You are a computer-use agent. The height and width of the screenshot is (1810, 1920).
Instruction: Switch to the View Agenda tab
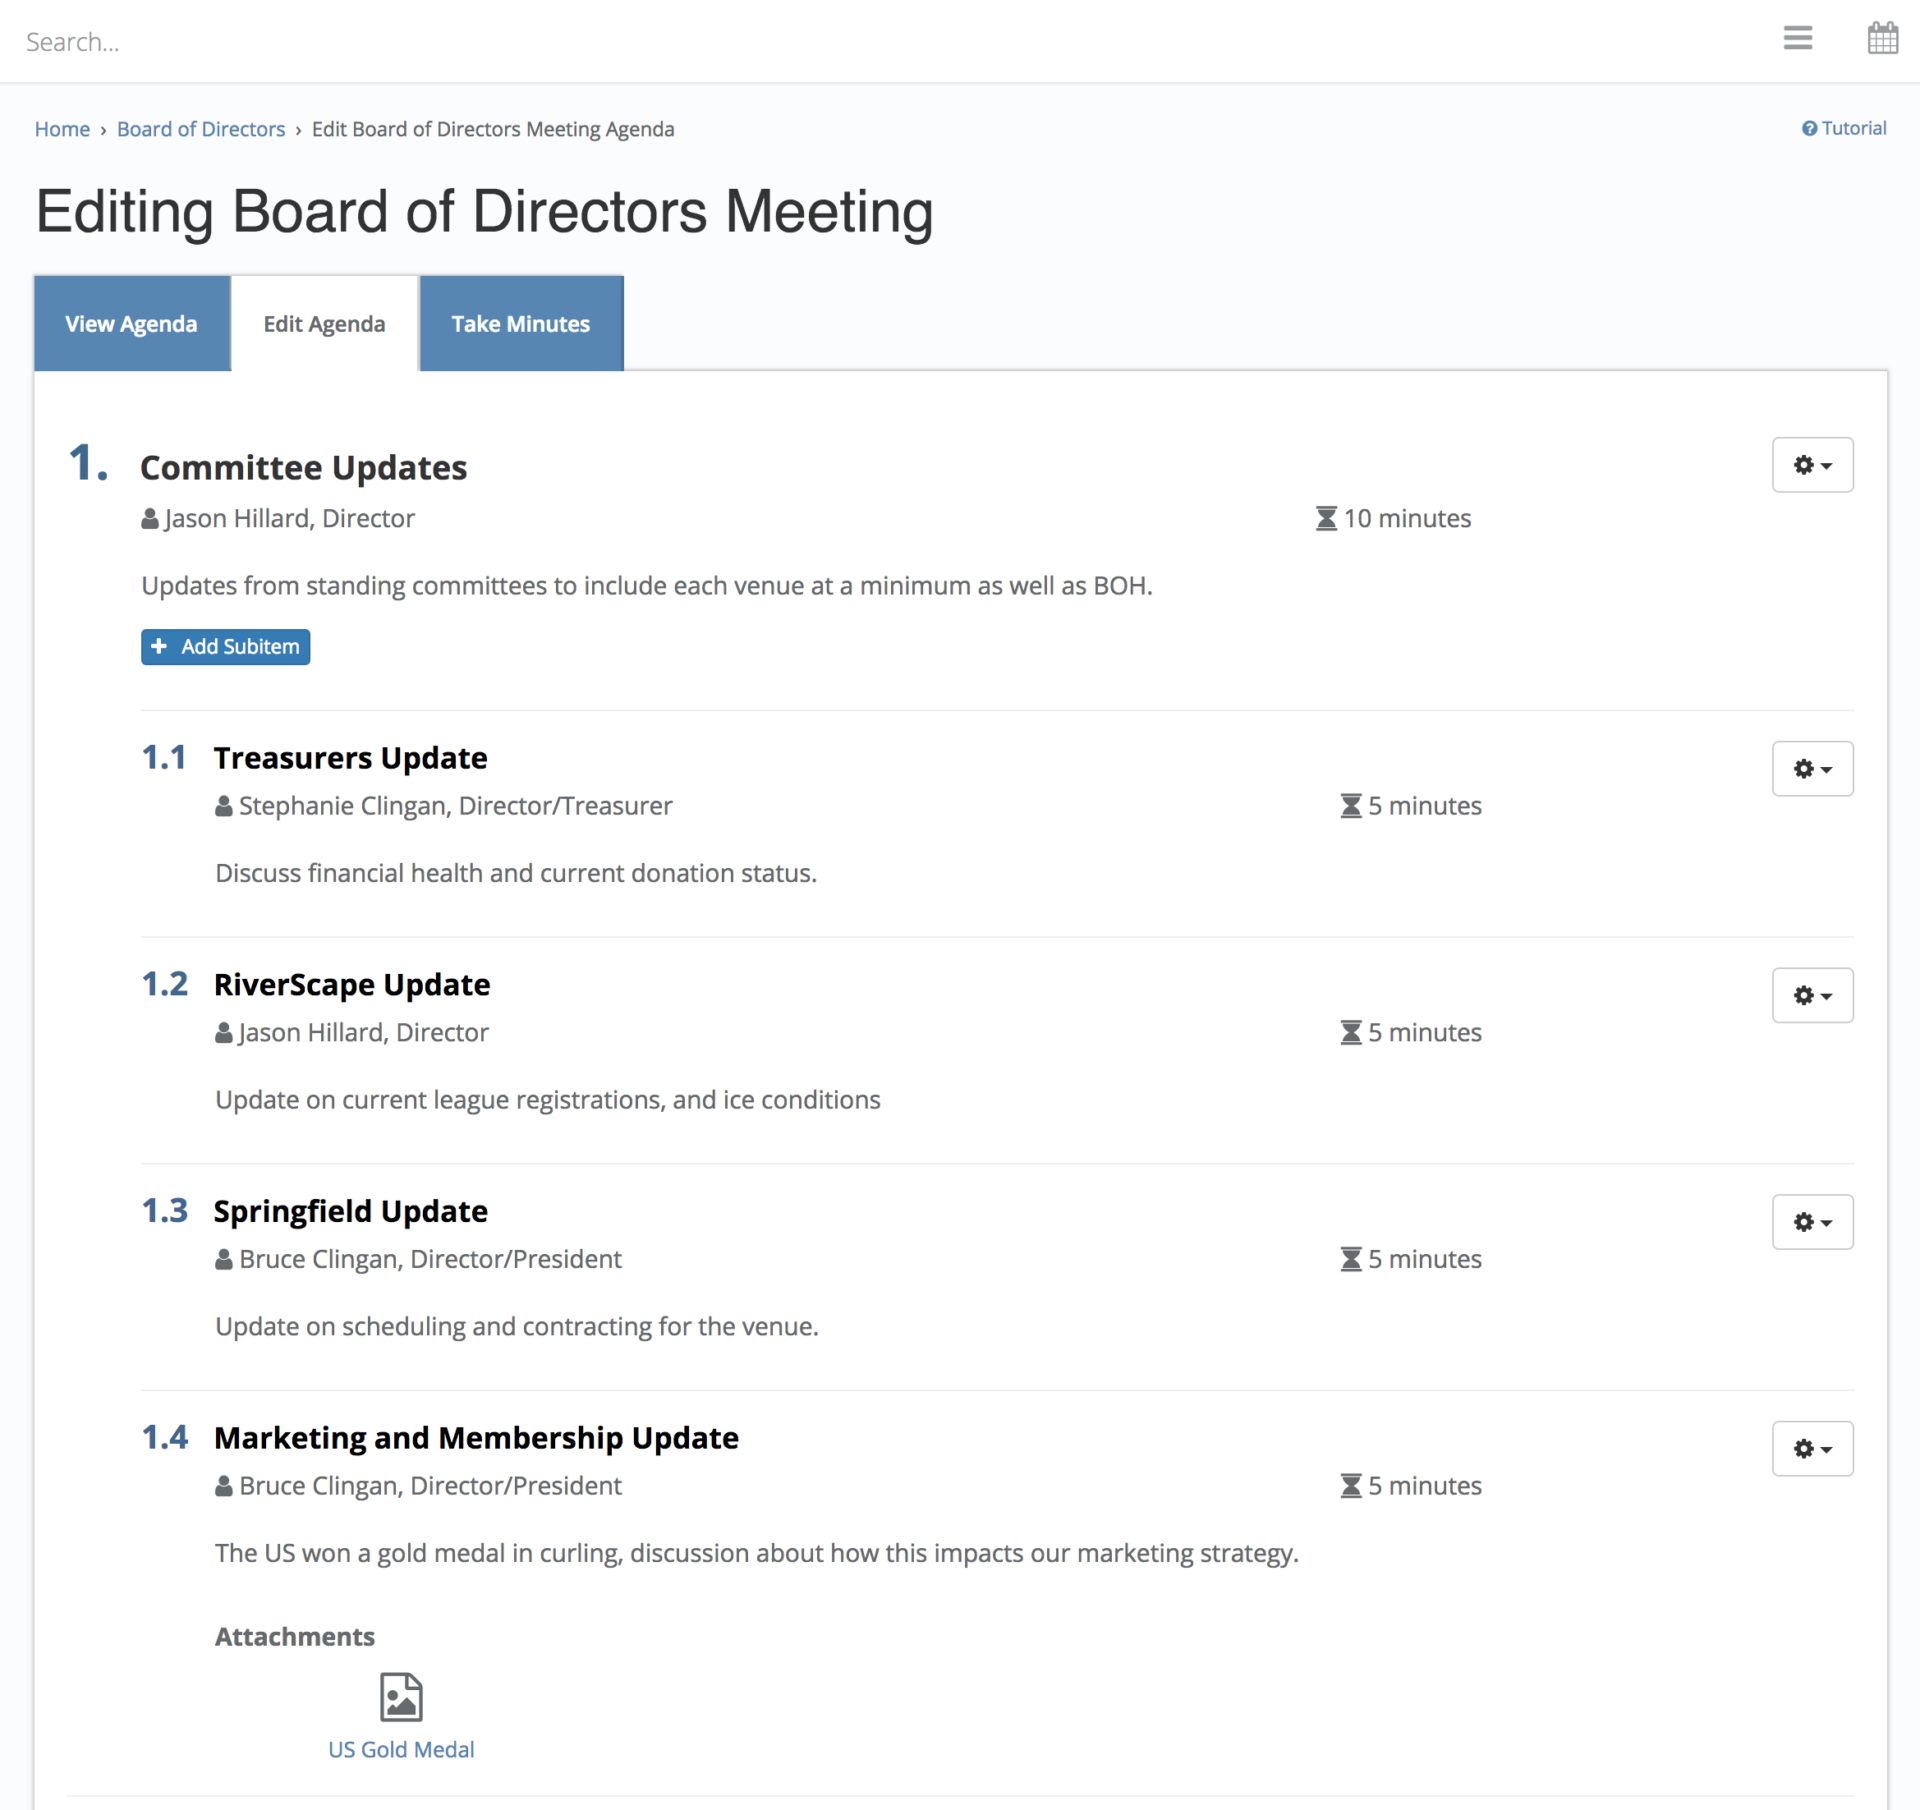click(131, 323)
